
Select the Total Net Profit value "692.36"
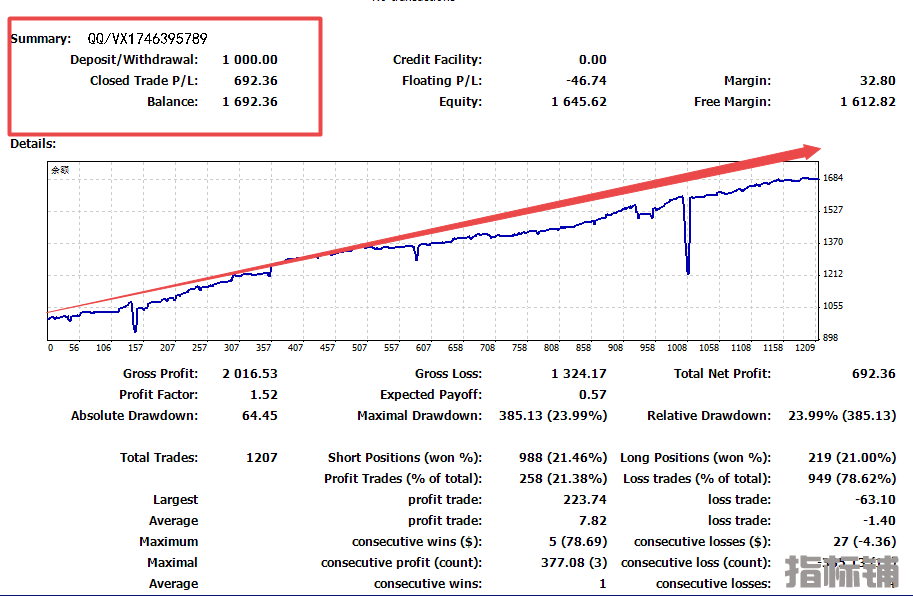[873, 374]
